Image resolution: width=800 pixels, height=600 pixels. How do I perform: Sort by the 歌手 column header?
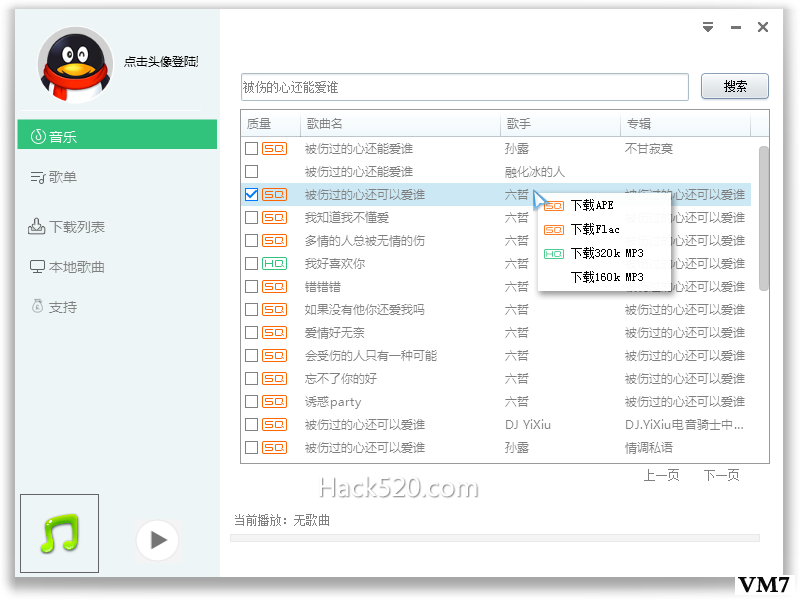point(560,124)
